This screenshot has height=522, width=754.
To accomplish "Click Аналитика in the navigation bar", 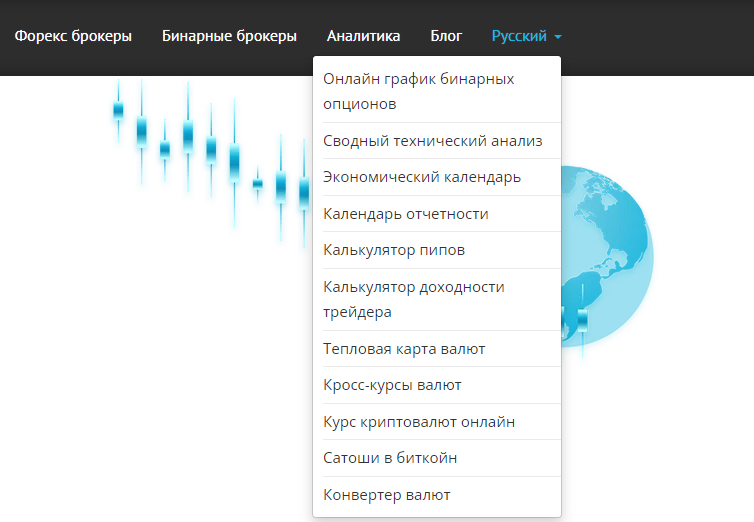I will (364, 36).
